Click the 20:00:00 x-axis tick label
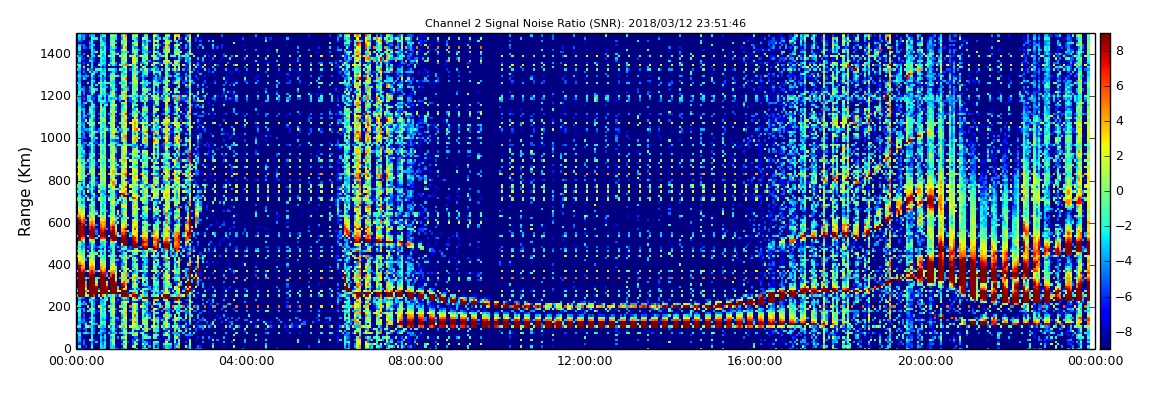This screenshot has width=1150, height=407. pos(925,361)
